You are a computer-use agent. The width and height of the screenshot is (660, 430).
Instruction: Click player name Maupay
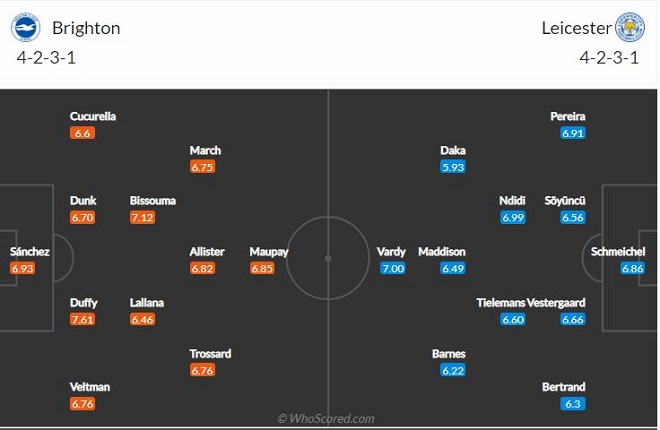[269, 252]
